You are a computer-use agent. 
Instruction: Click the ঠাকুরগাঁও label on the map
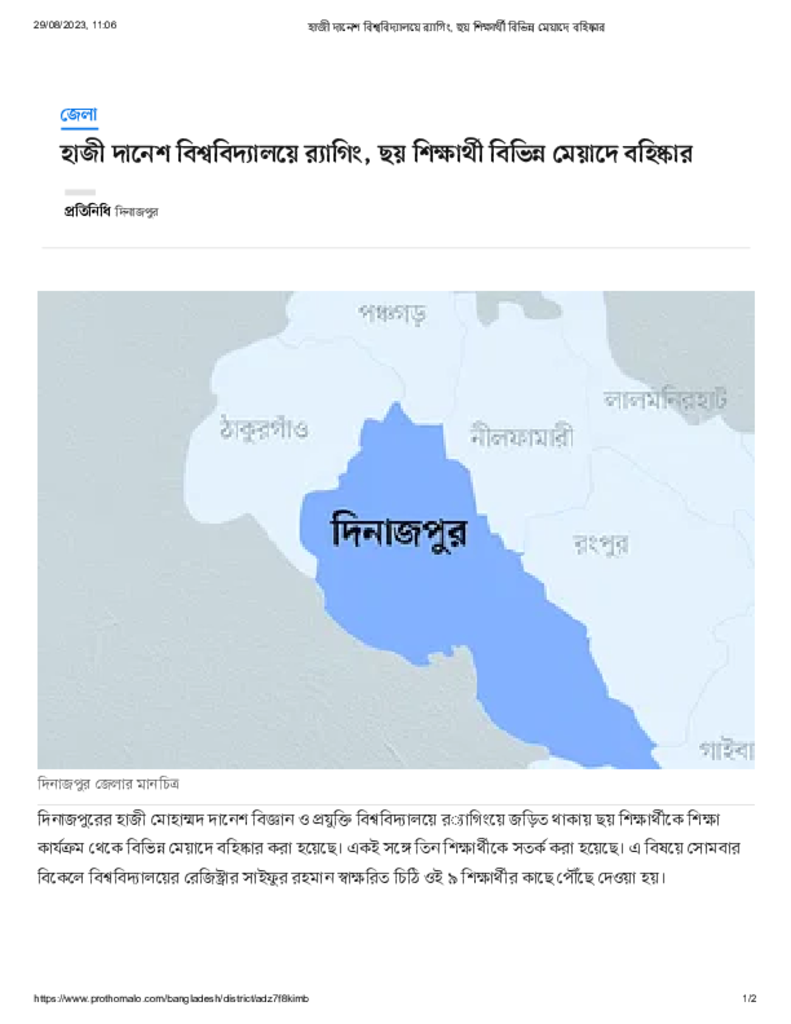click(264, 431)
